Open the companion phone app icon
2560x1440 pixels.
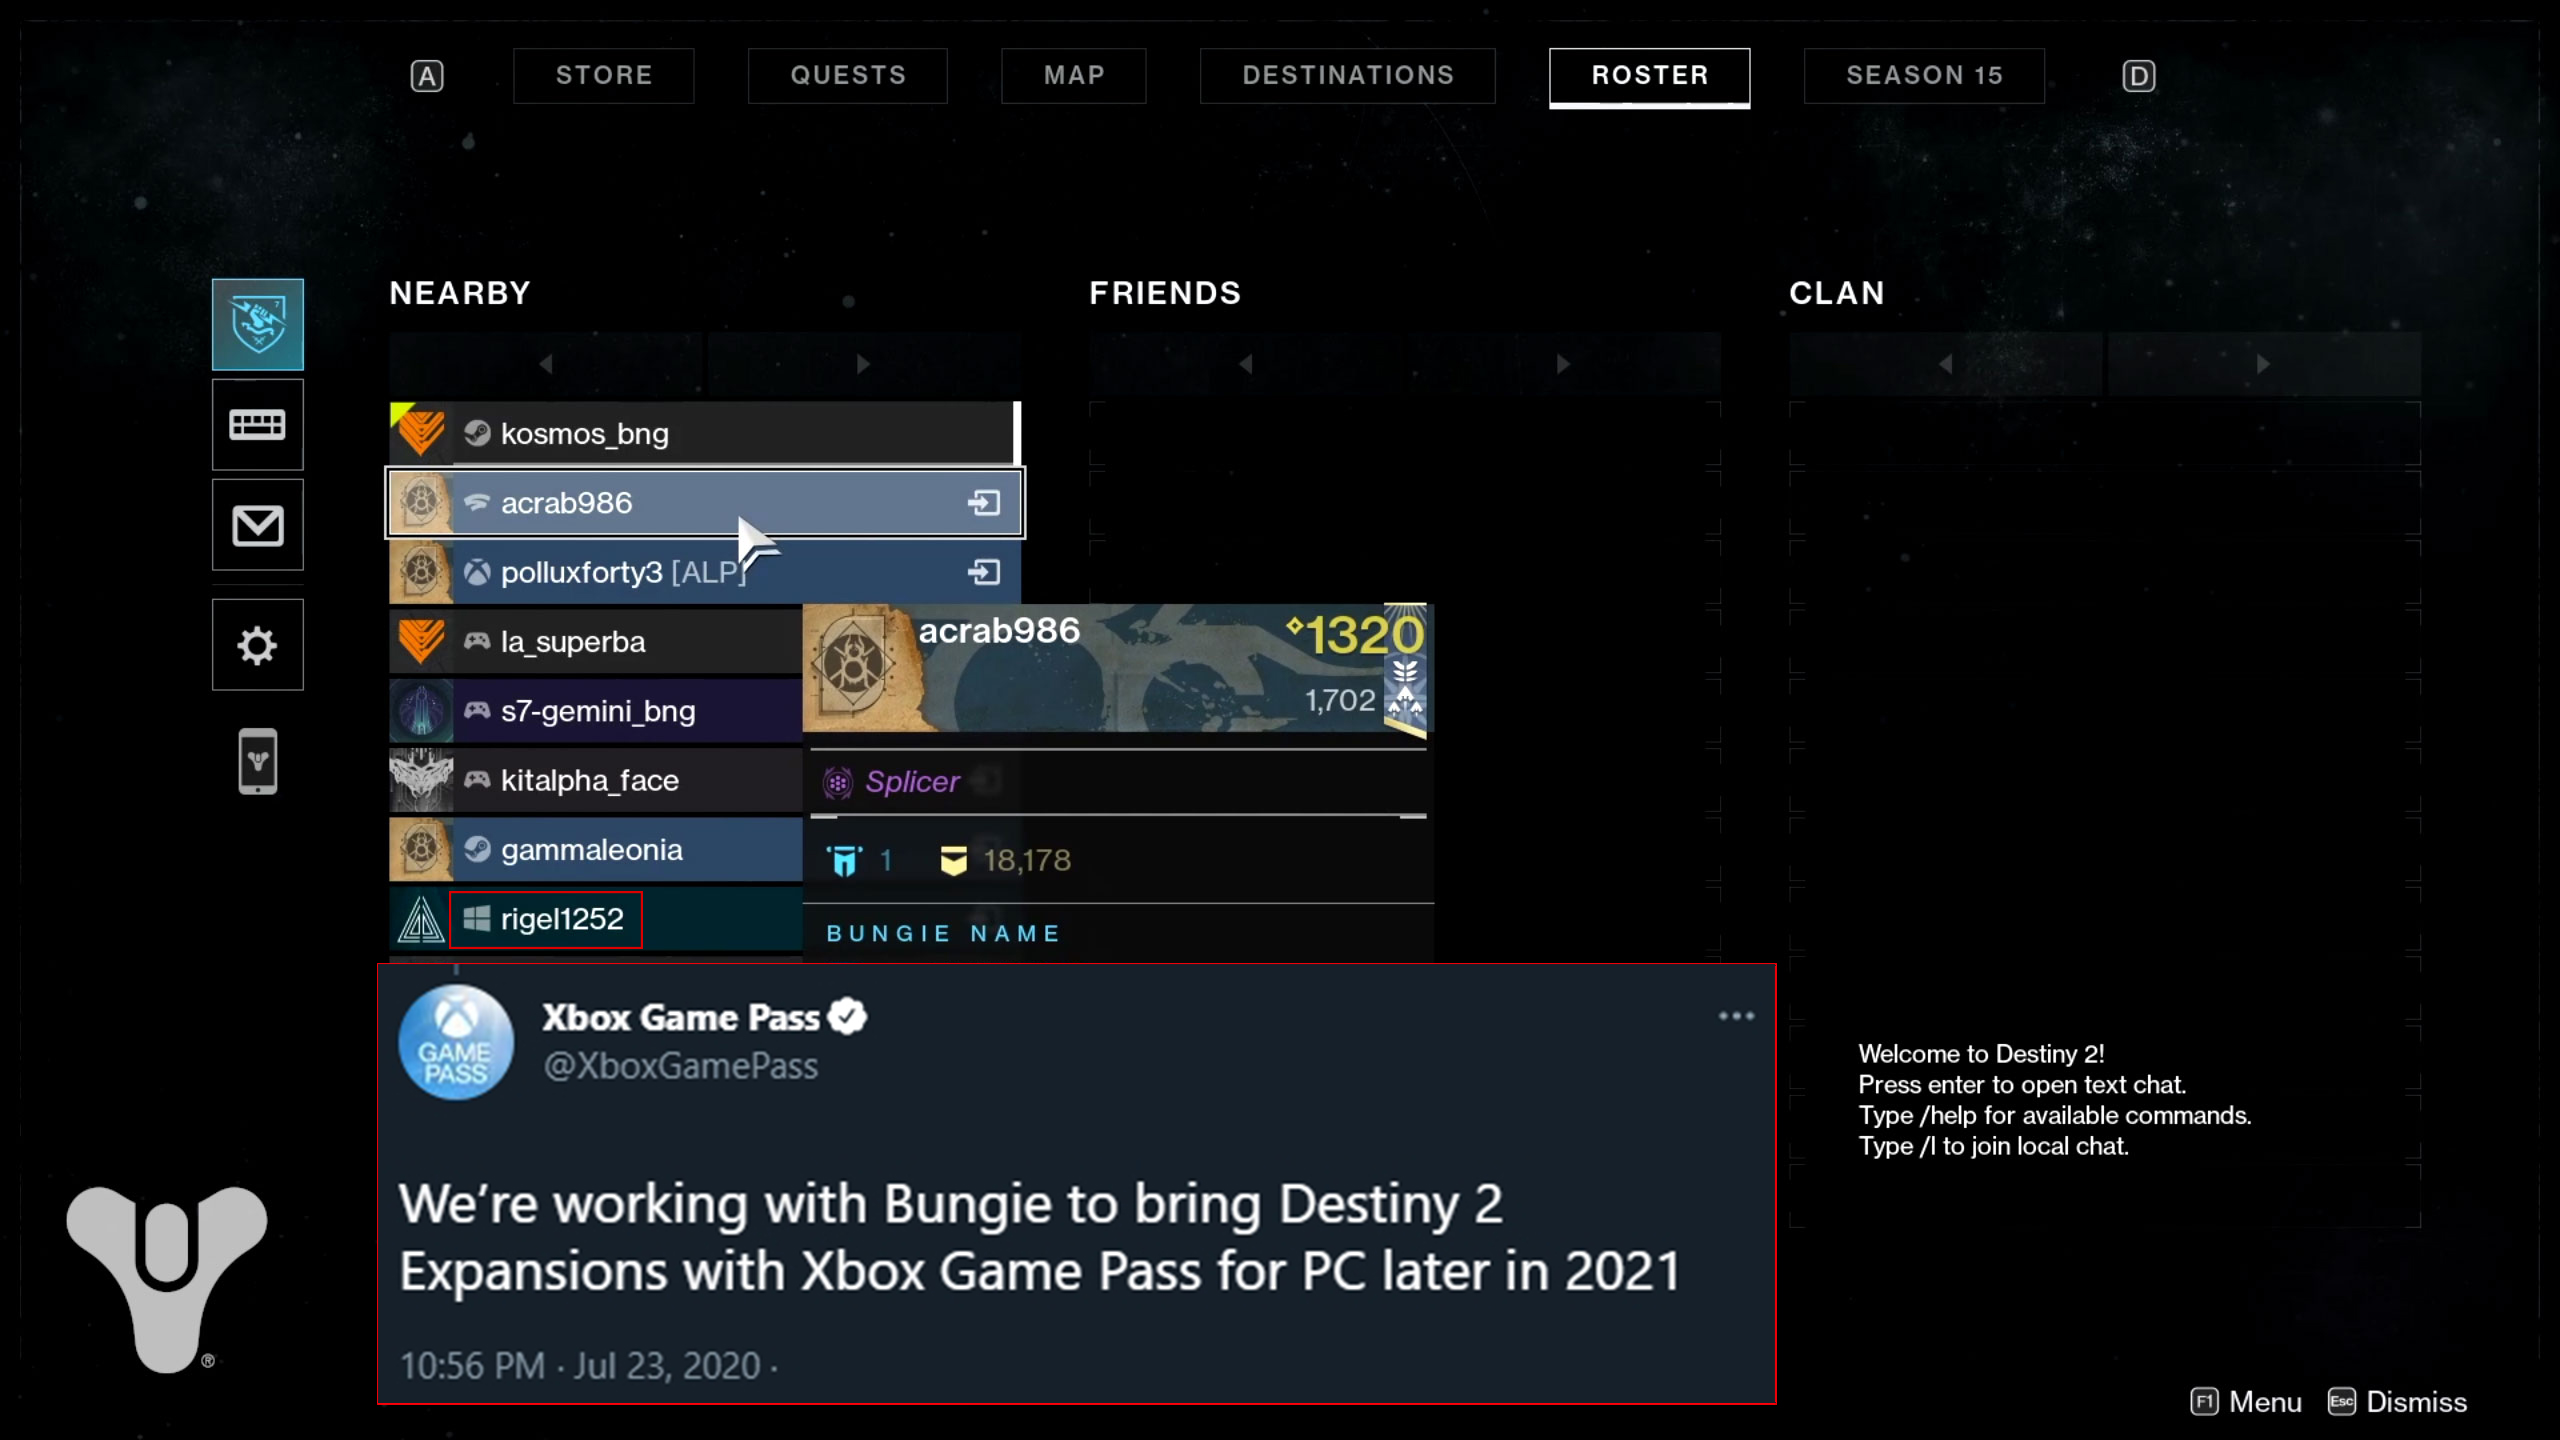[x=258, y=762]
